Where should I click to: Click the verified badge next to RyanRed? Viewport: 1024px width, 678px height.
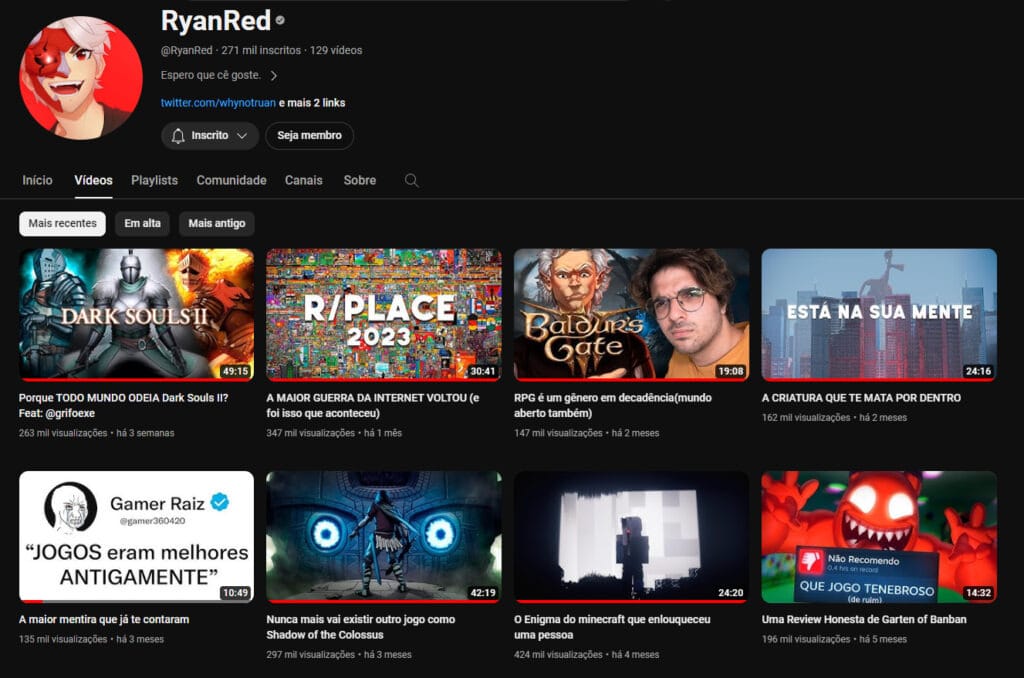pyautogui.click(x=280, y=20)
